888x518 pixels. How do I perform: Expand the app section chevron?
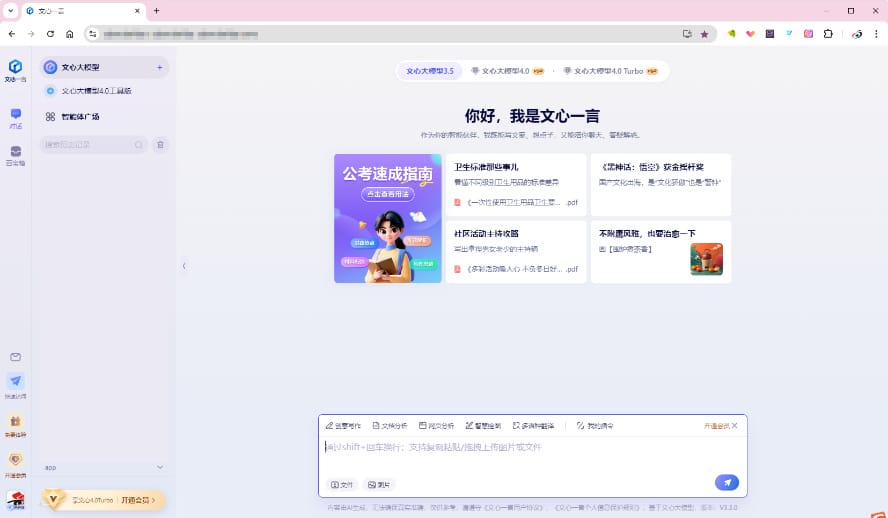tap(160, 467)
